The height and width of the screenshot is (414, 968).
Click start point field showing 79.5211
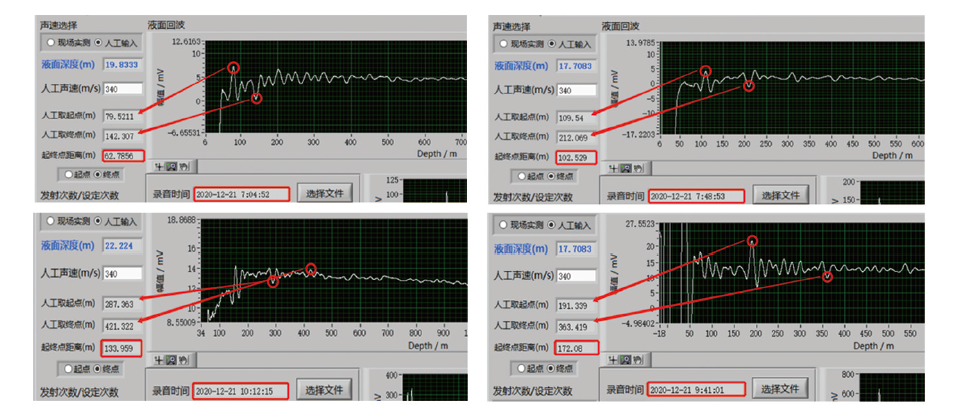point(122,115)
